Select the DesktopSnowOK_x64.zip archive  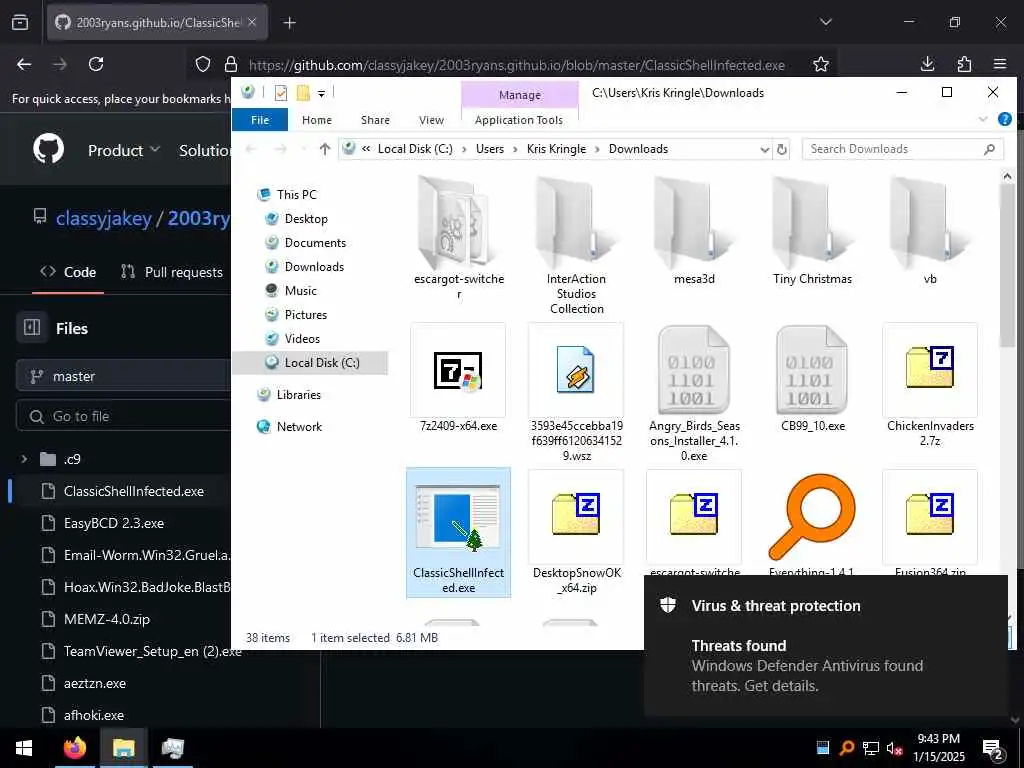click(x=576, y=518)
